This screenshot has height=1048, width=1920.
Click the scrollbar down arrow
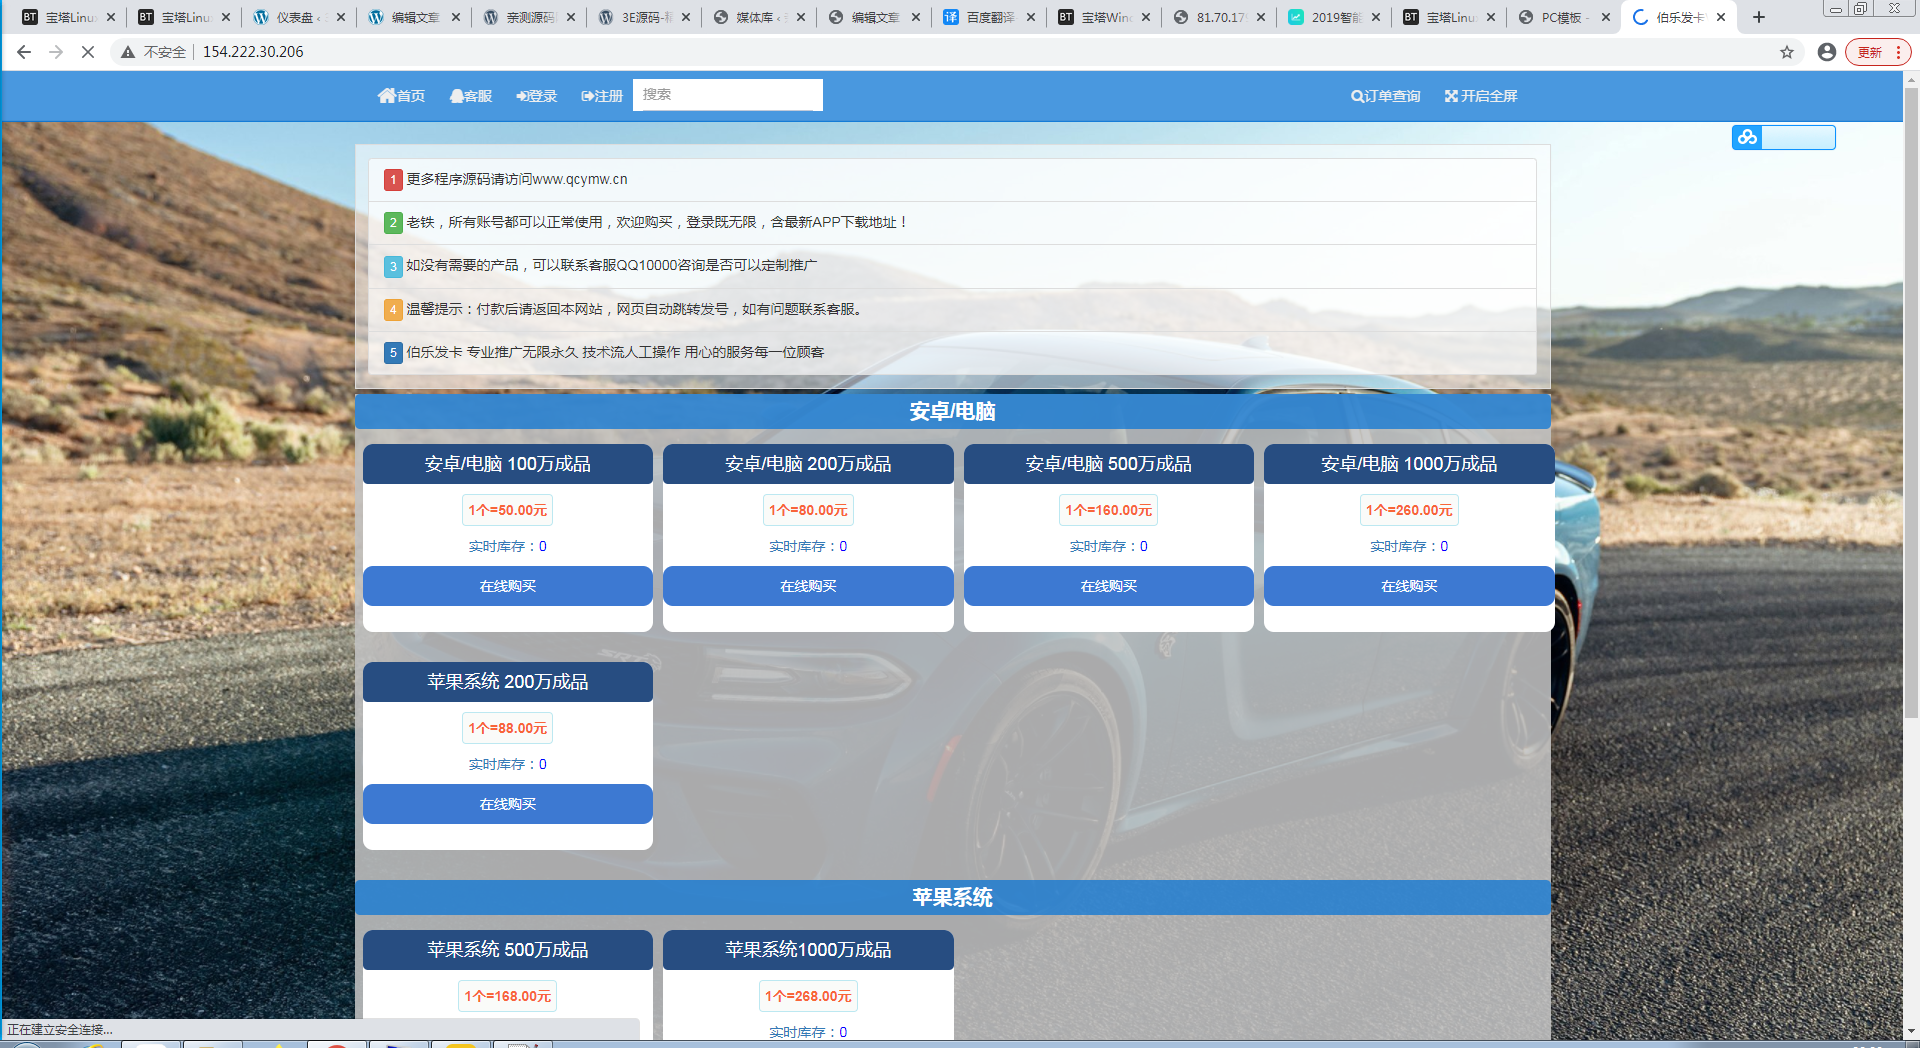[x=1911, y=1031]
